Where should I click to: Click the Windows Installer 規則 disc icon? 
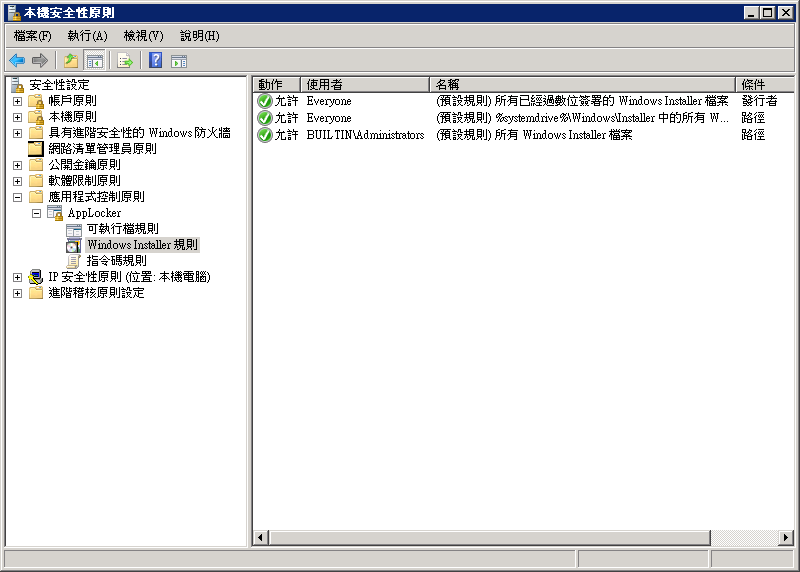pyautogui.click(x=73, y=245)
